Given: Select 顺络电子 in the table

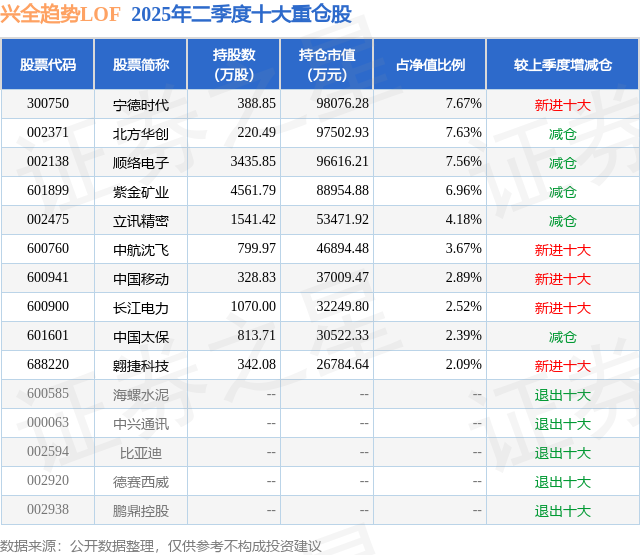Looking at the screenshot, I should coord(141,163).
